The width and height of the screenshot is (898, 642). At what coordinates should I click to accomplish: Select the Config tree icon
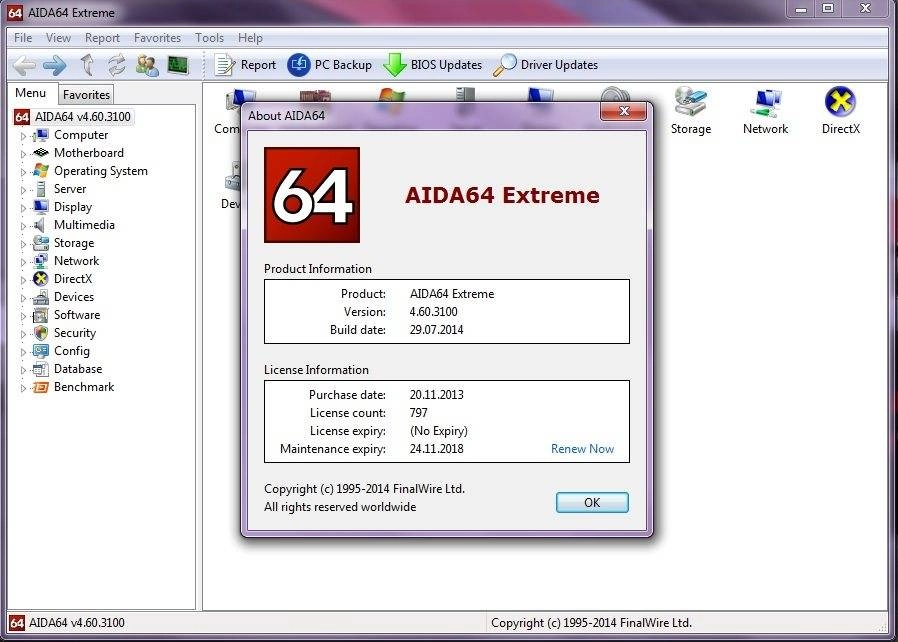click(x=41, y=351)
